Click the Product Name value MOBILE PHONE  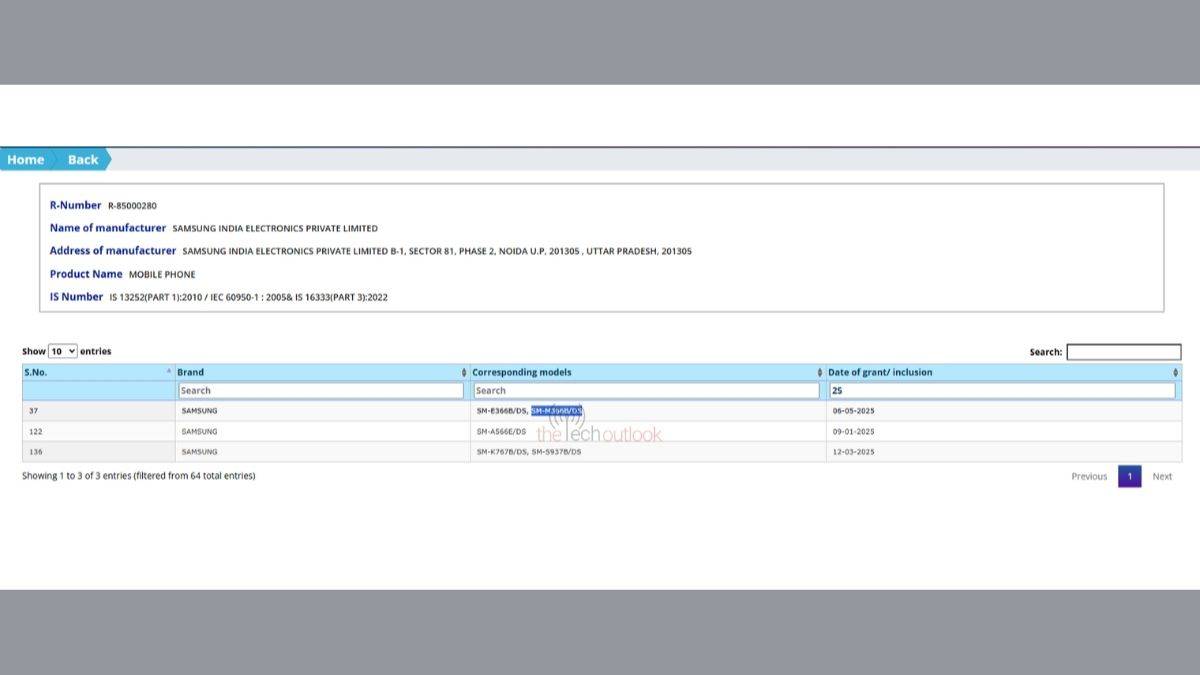pyautogui.click(x=162, y=274)
